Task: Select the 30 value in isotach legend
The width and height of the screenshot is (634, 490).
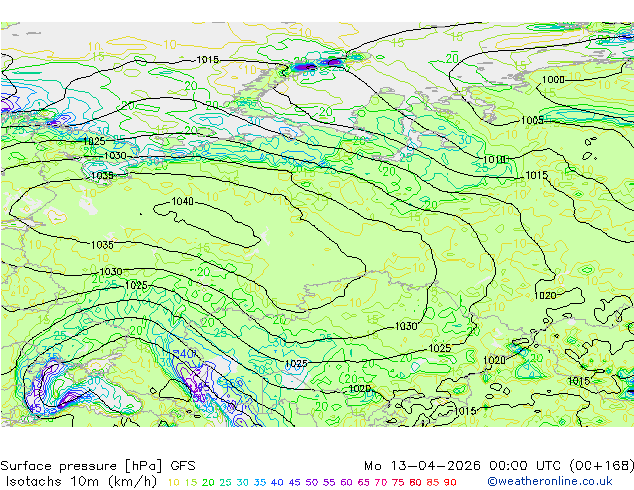Action: coord(243,482)
